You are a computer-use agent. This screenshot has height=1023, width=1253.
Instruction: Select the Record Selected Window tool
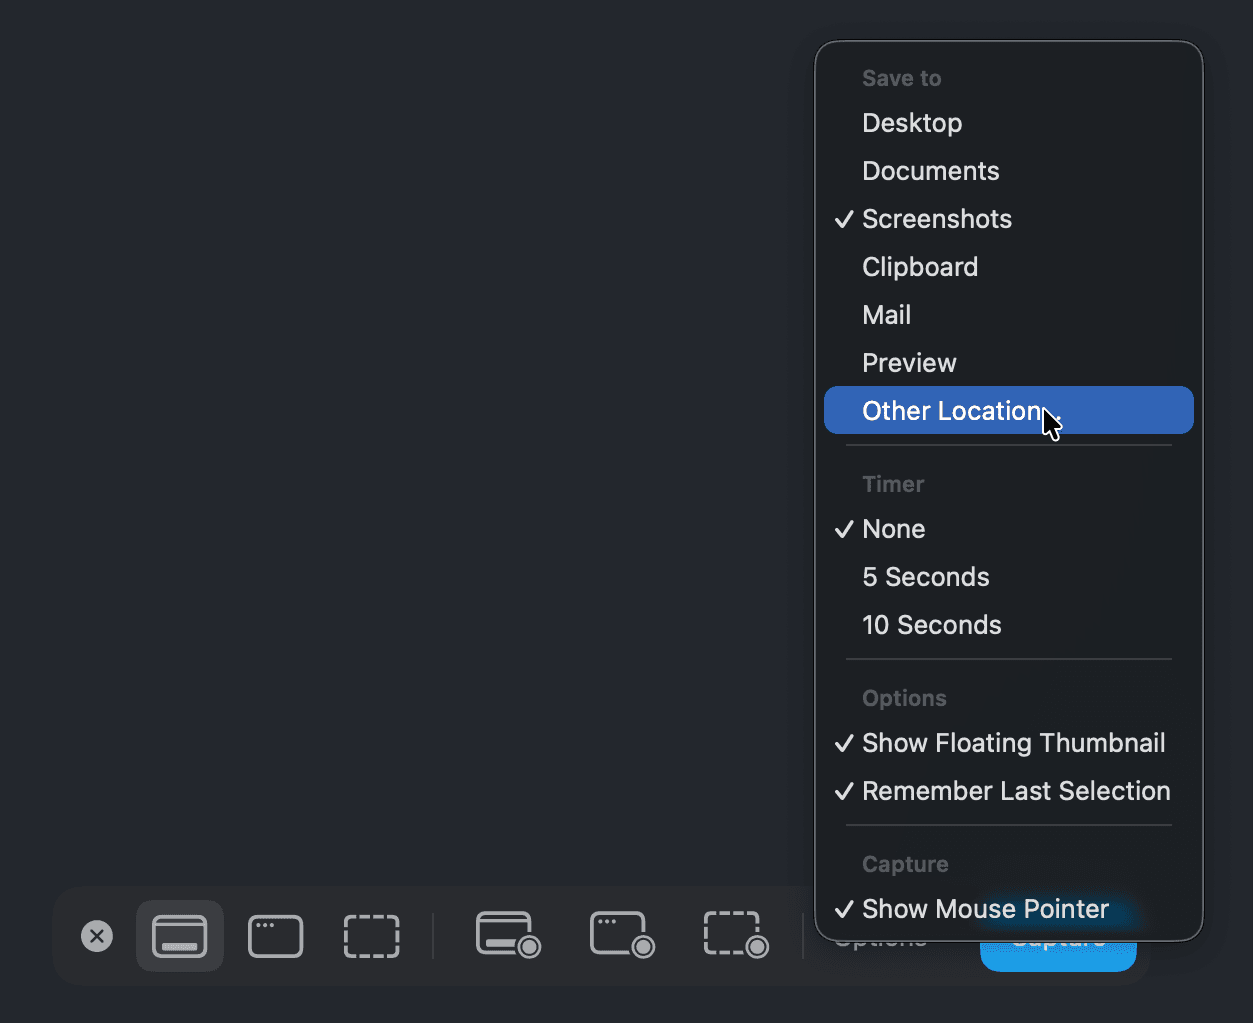(x=621, y=936)
